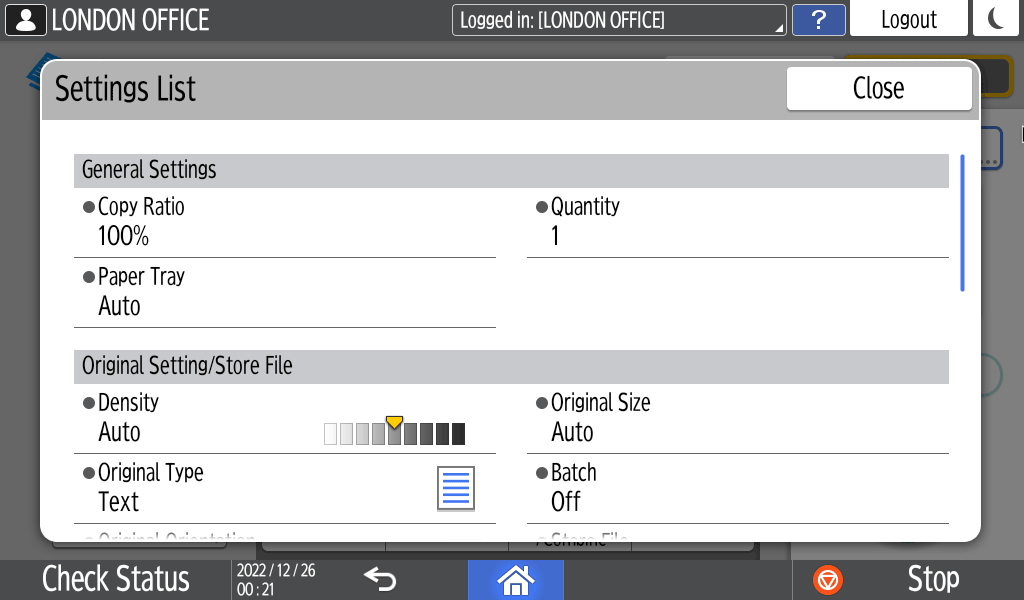This screenshot has height=600, width=1024.
Task: Select the Quantity setting entry
Action: [x=737, y=222]
